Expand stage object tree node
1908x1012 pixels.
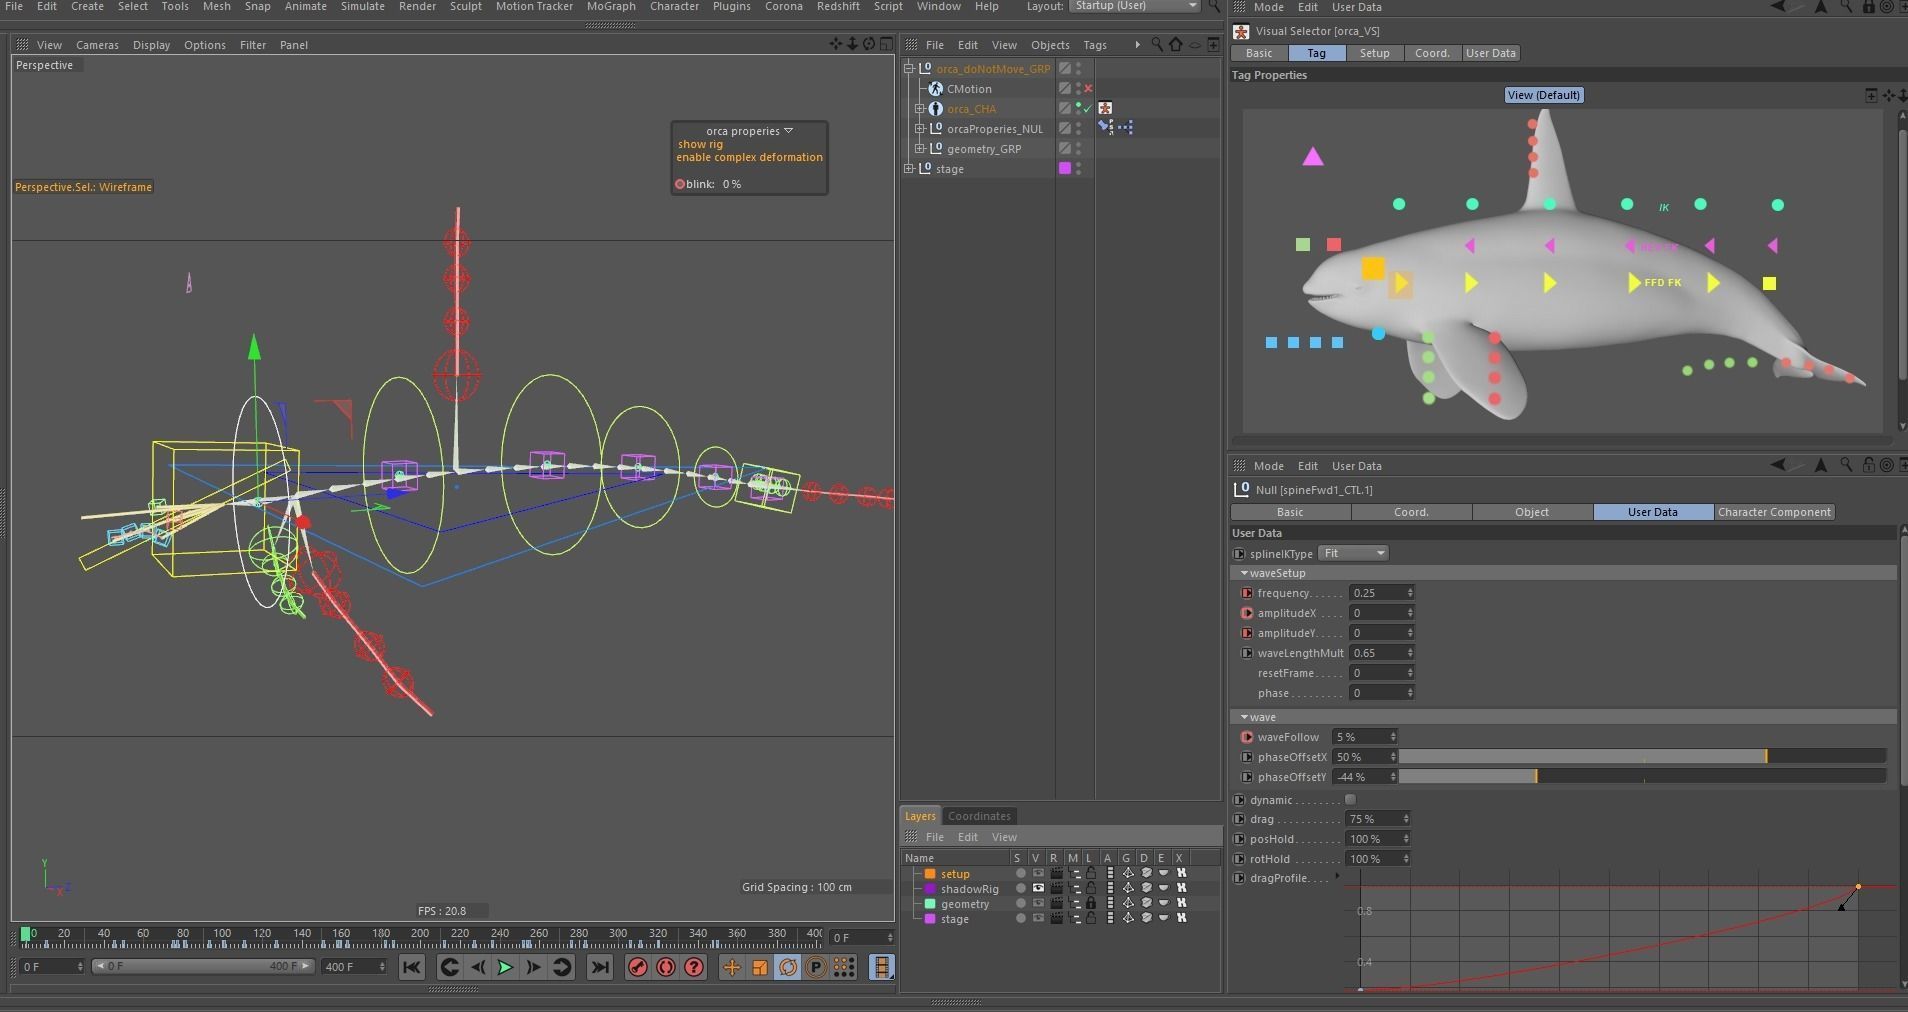pos(909,168)
